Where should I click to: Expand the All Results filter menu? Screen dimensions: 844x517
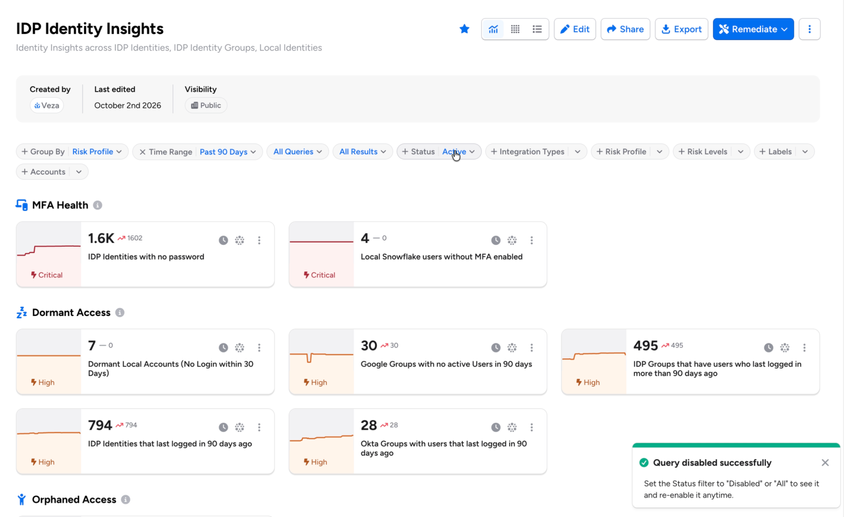click(362, 152)
